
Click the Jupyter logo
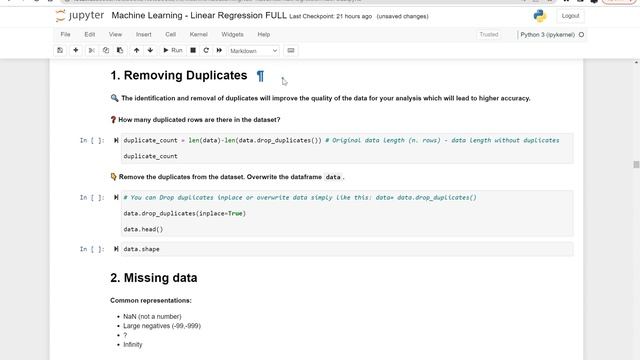pos(80,16)
